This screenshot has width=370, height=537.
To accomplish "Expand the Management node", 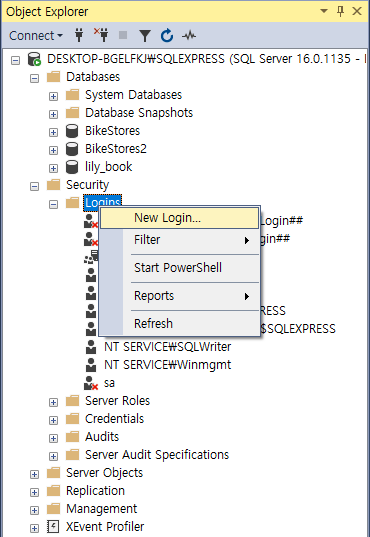I will pyautogui.click(x=34, y=510).
